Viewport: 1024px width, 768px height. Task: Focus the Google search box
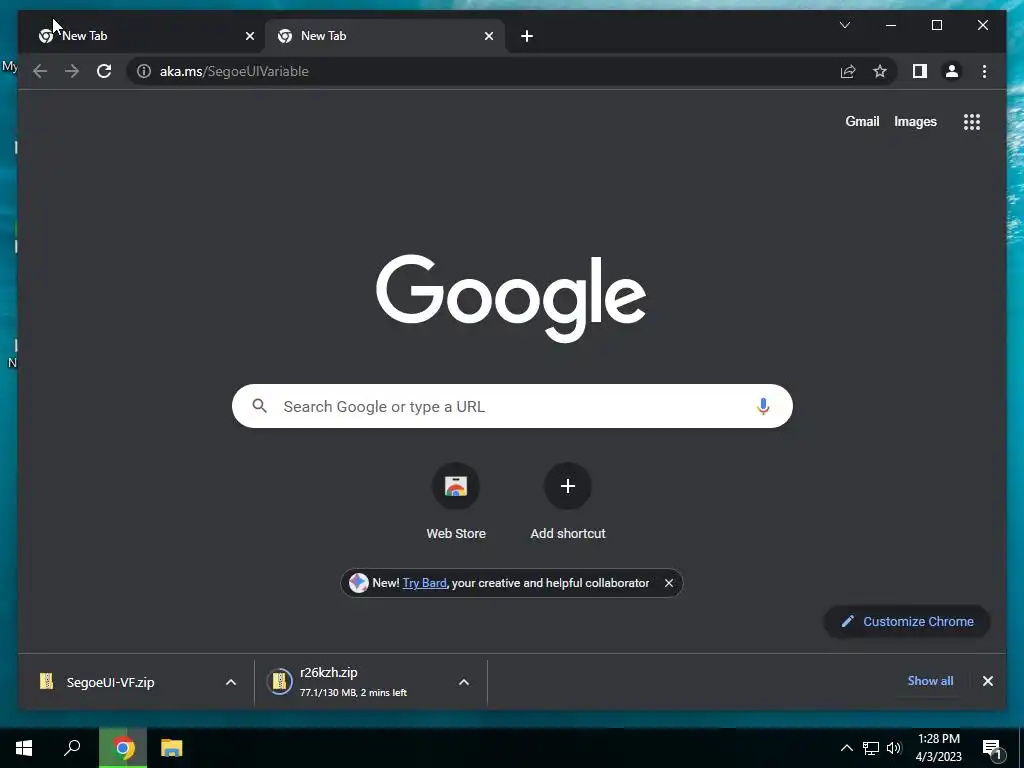coord(512,406)
